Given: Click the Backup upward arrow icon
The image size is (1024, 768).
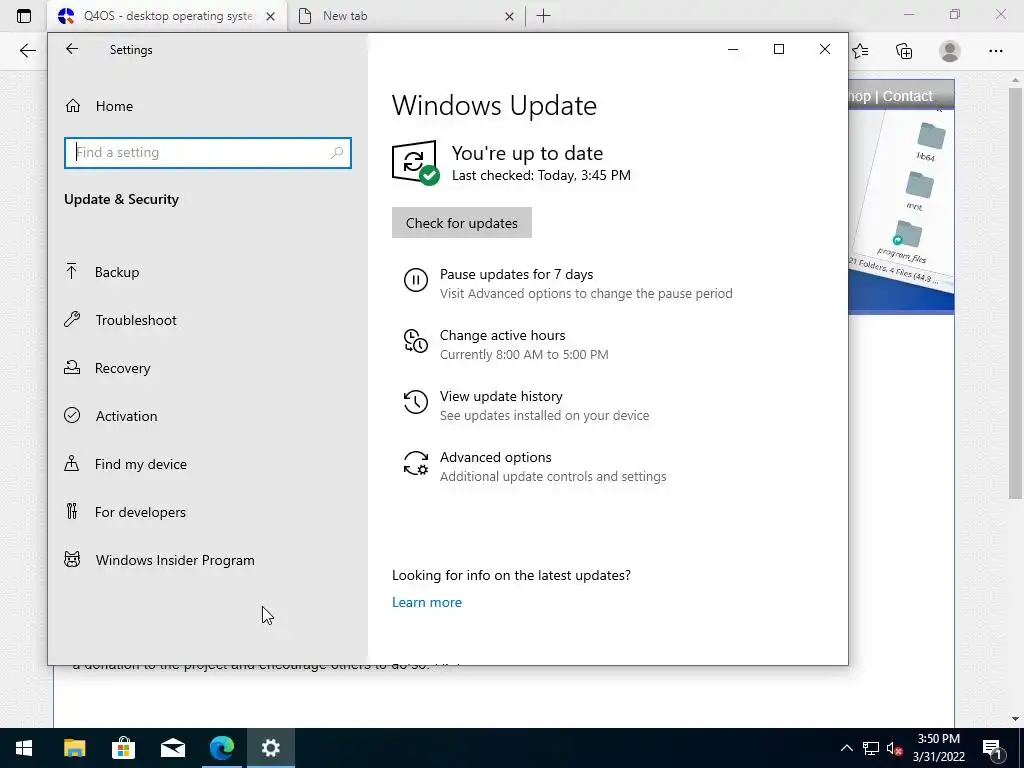Looking at the screenshot, I should [71, 271].
